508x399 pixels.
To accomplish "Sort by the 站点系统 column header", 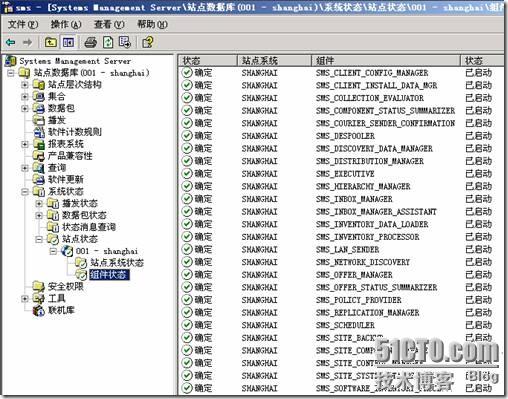I will [274, 61].
